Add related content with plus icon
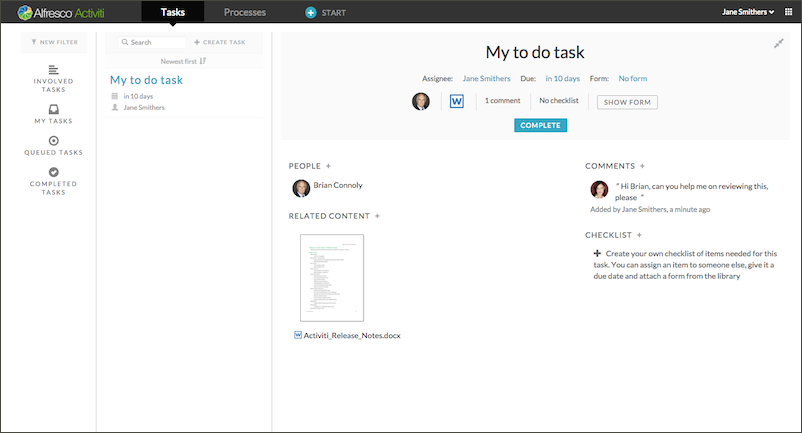Screen dimensions: 802x433 pyautogui.click(x=377, y=216)
